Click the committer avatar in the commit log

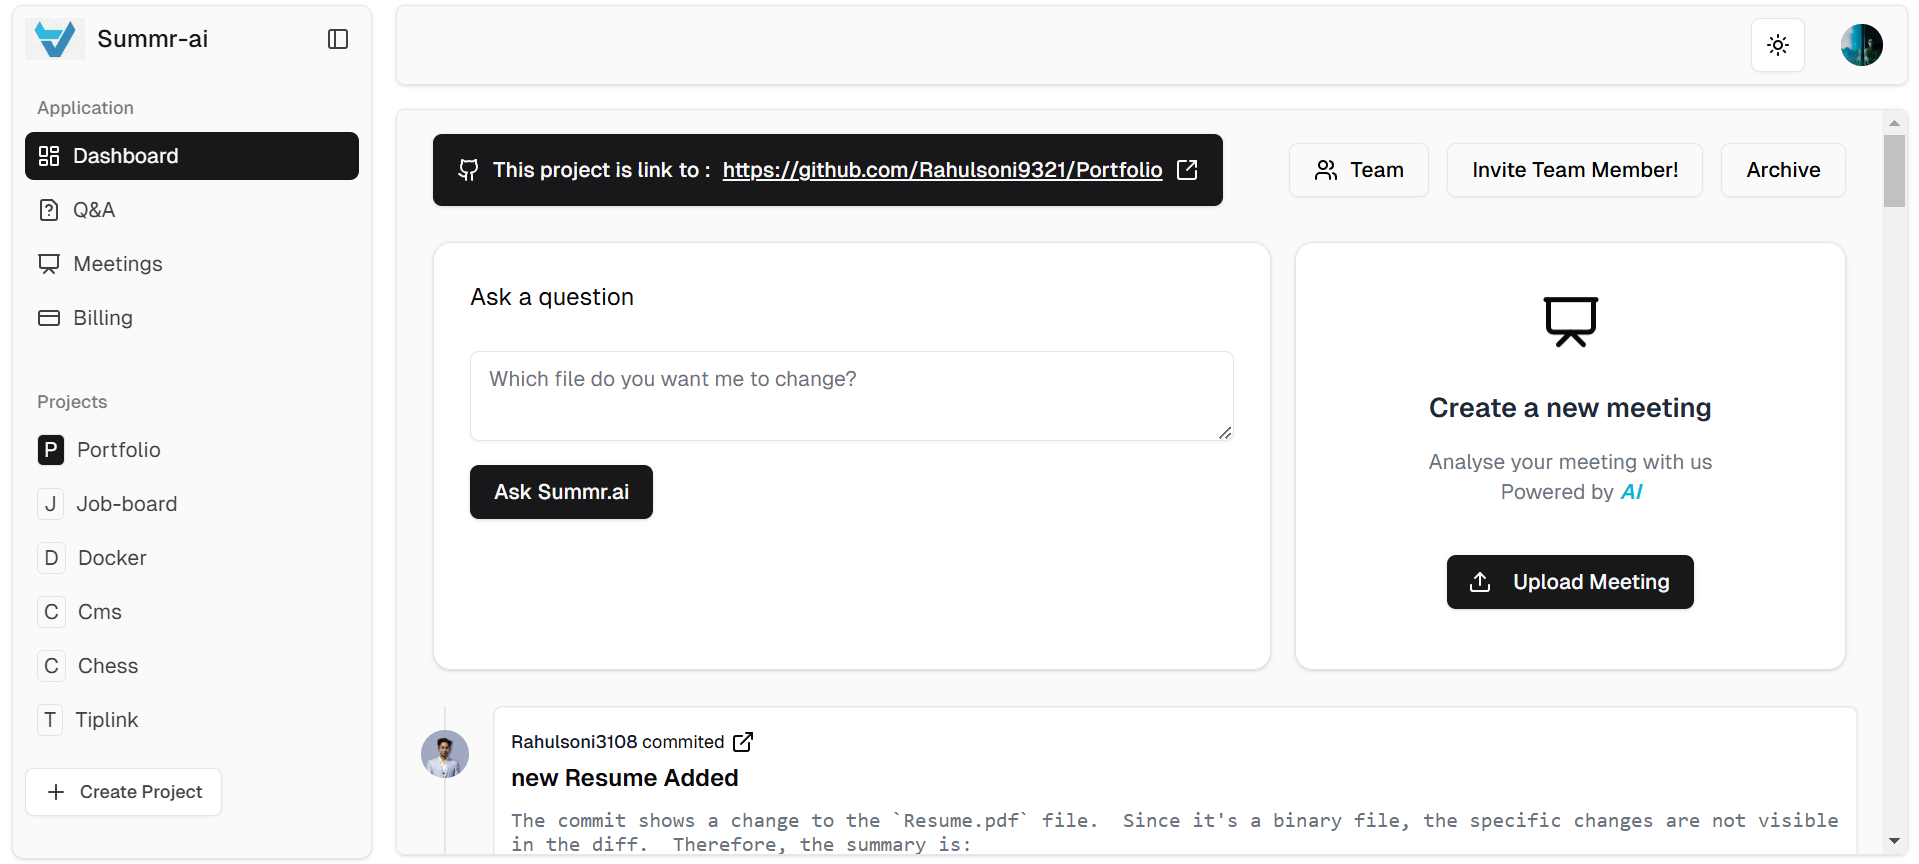[x=445, y=754]
